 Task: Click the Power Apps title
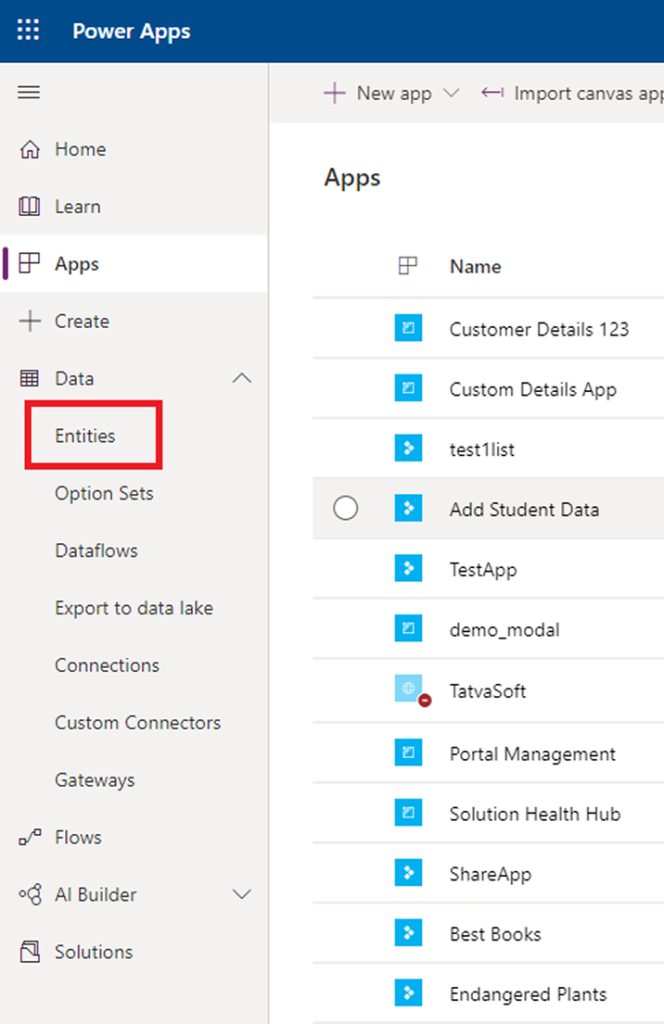(x=131, y=31)
